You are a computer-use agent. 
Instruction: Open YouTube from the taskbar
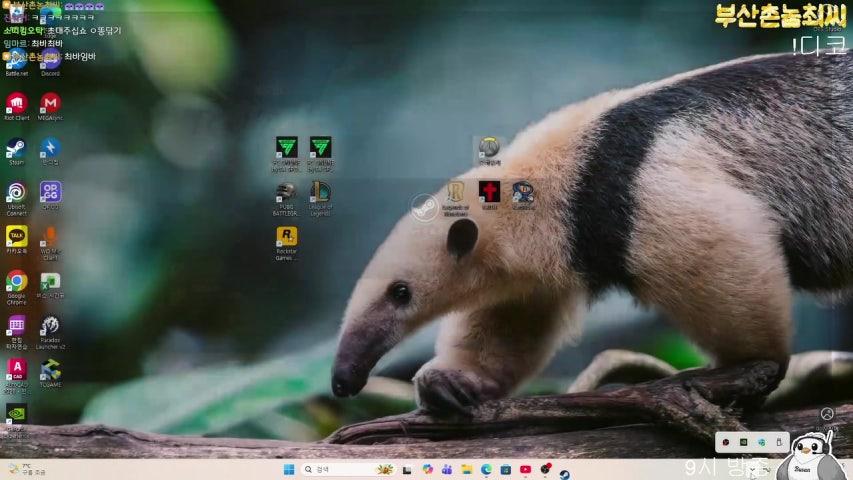[525, 469]
